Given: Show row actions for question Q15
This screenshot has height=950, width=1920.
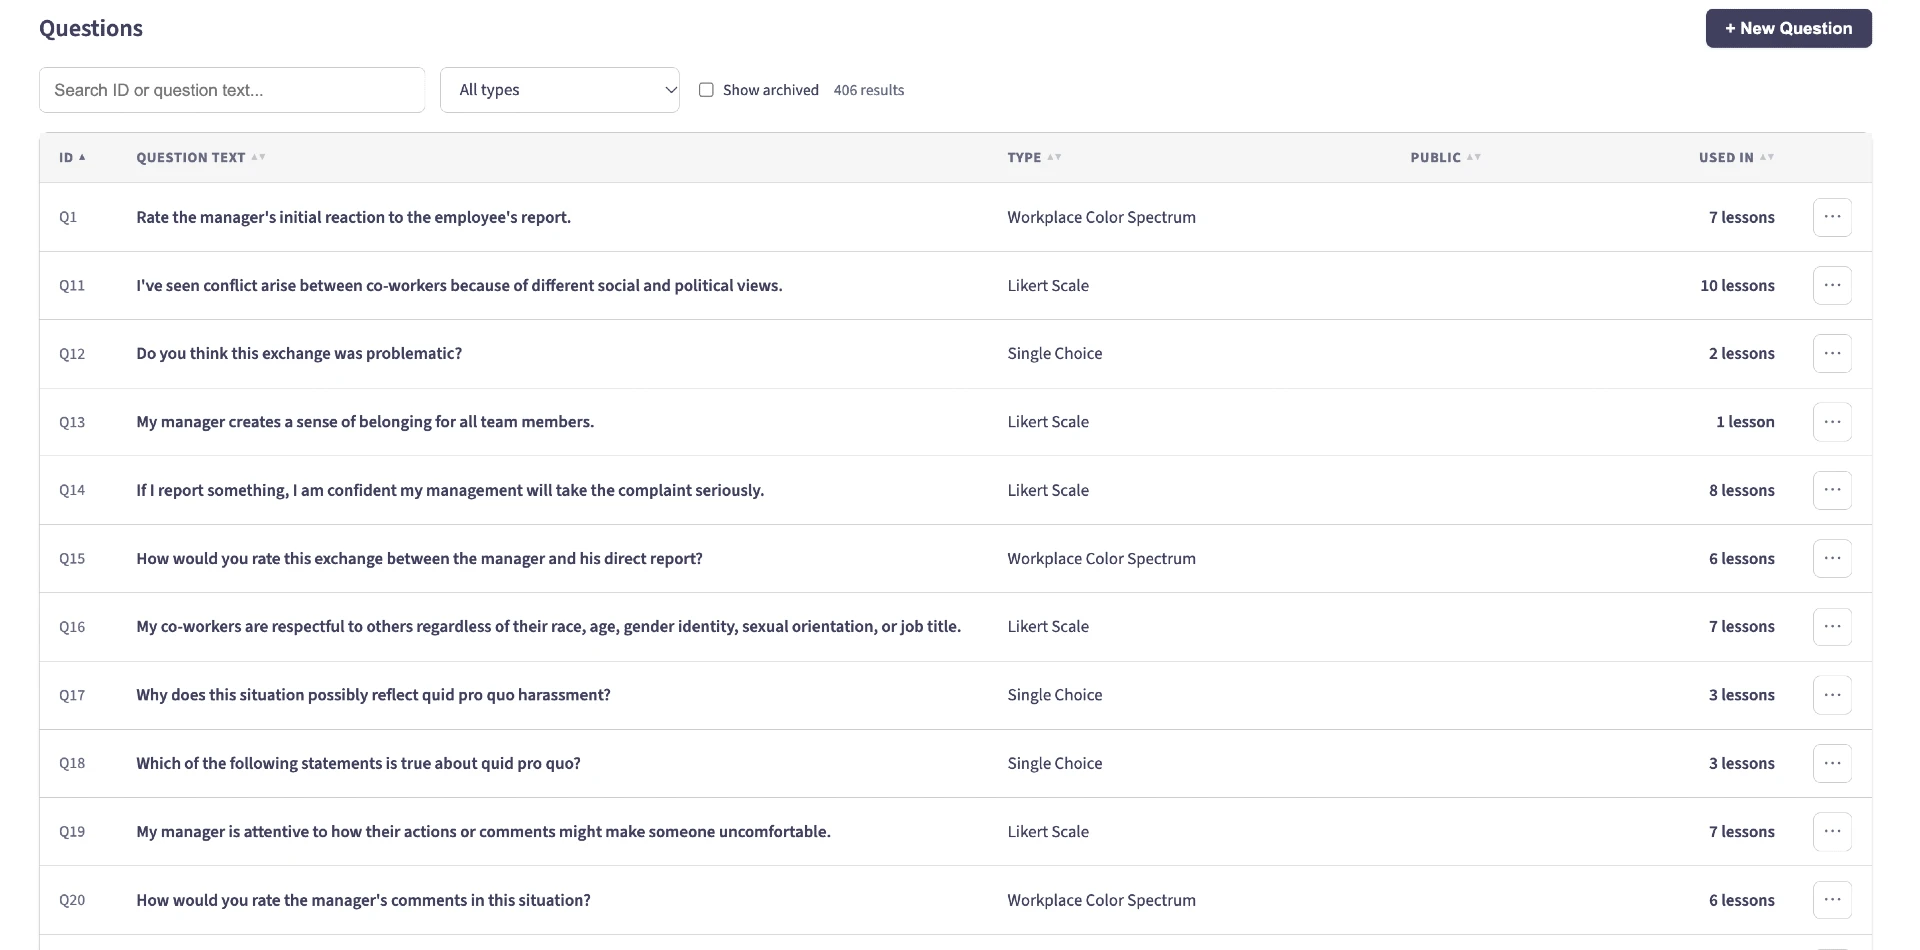Looking at the screenshot, I should click(1832, 558).
